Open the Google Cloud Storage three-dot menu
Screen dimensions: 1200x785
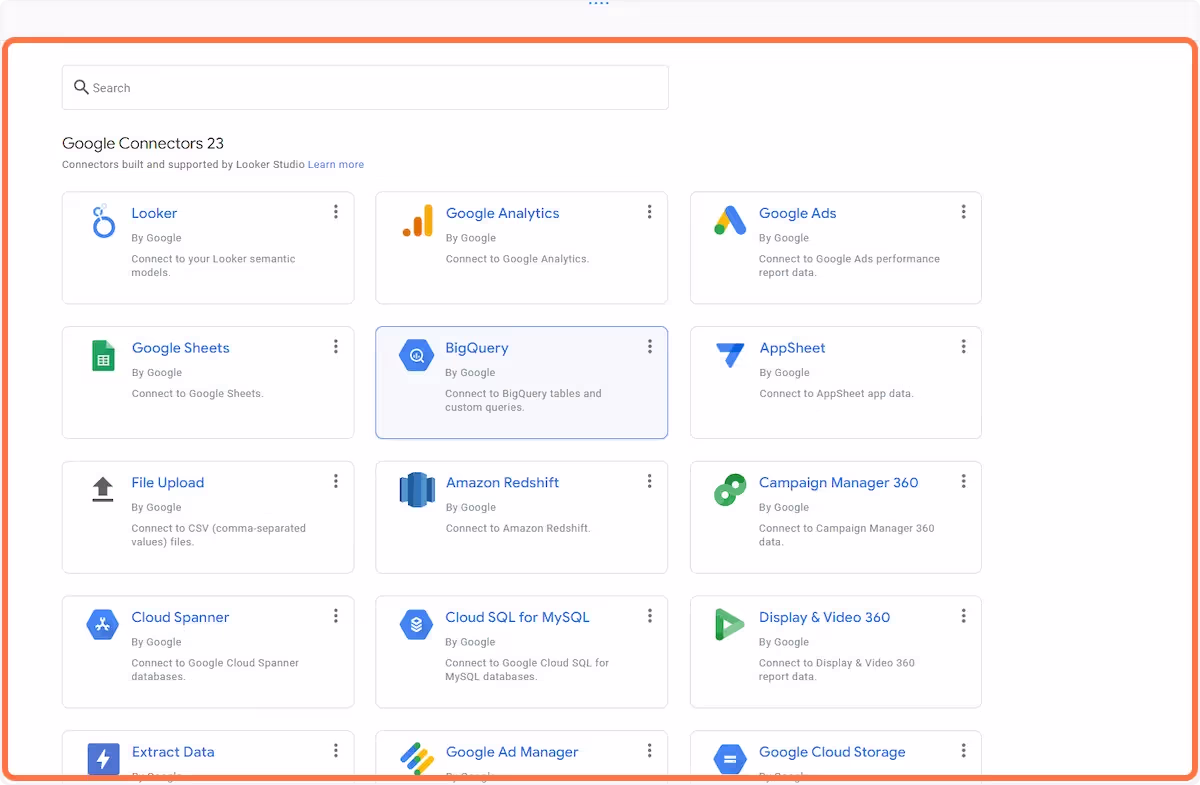point(963,751)
